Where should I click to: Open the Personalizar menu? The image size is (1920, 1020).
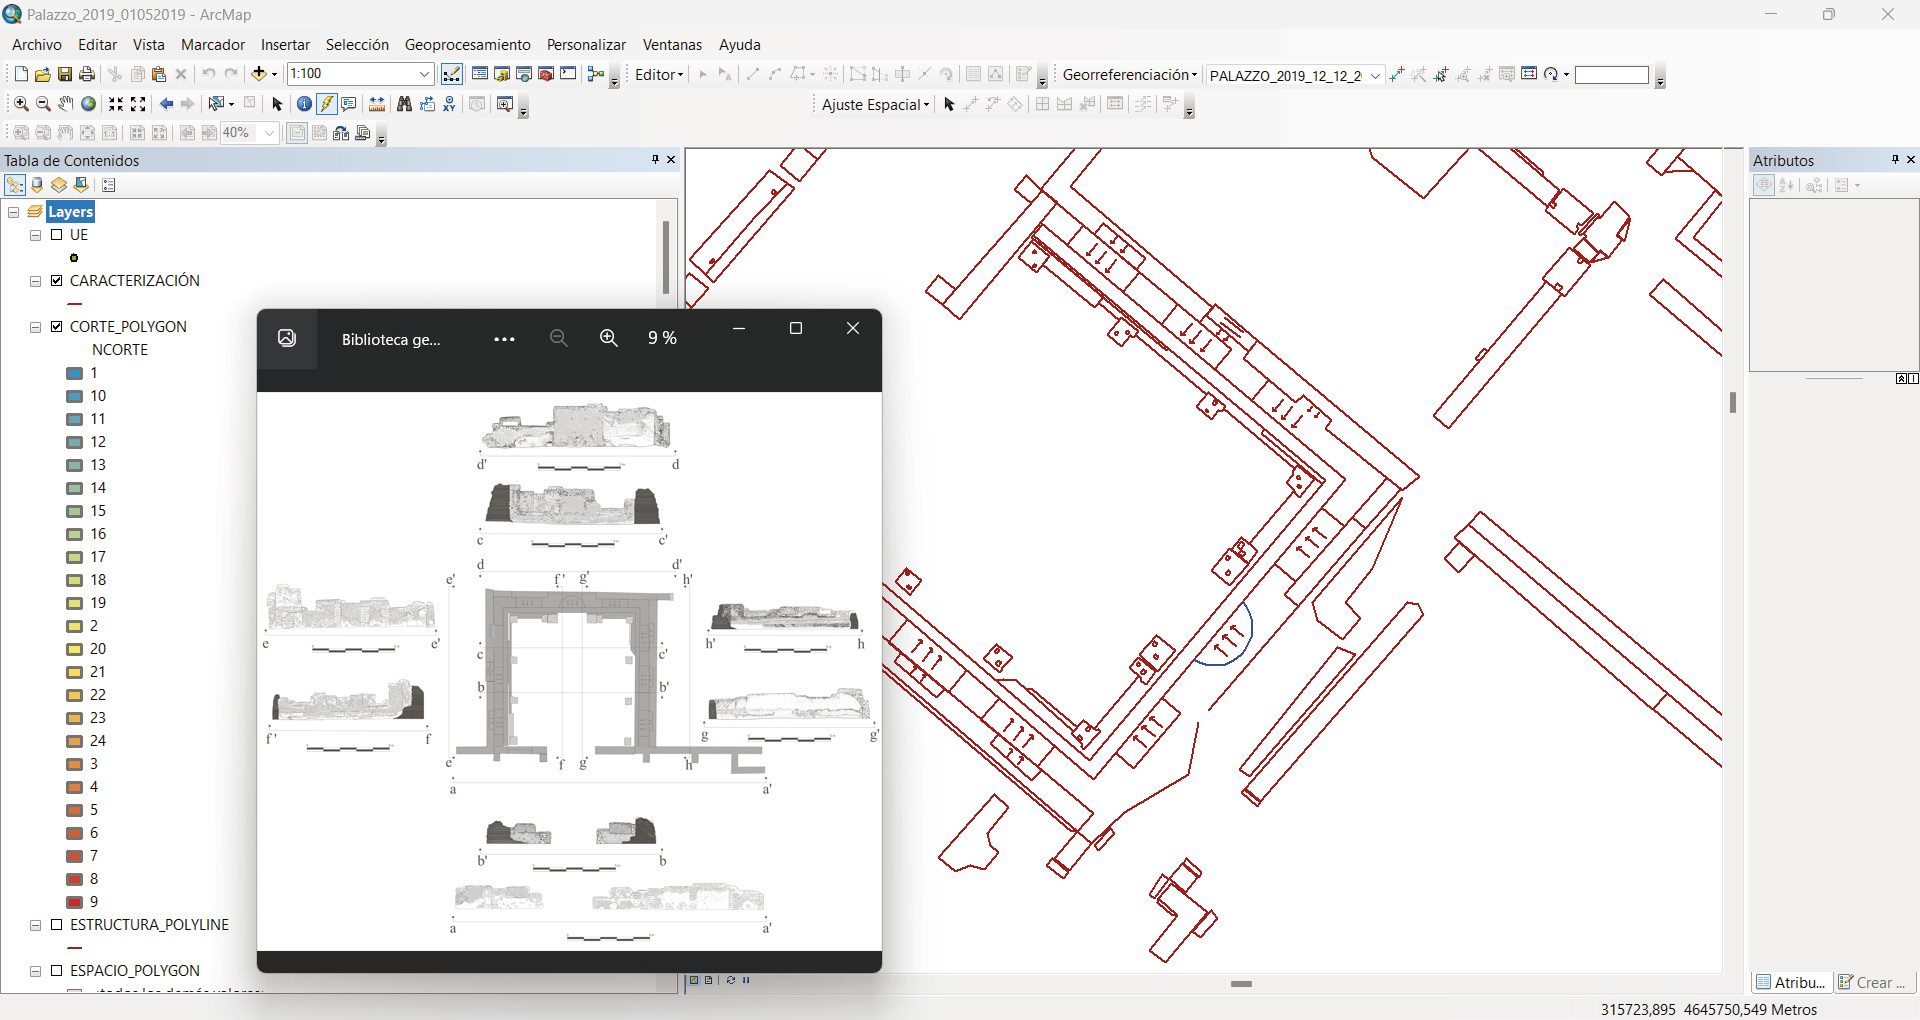[586, 45]
